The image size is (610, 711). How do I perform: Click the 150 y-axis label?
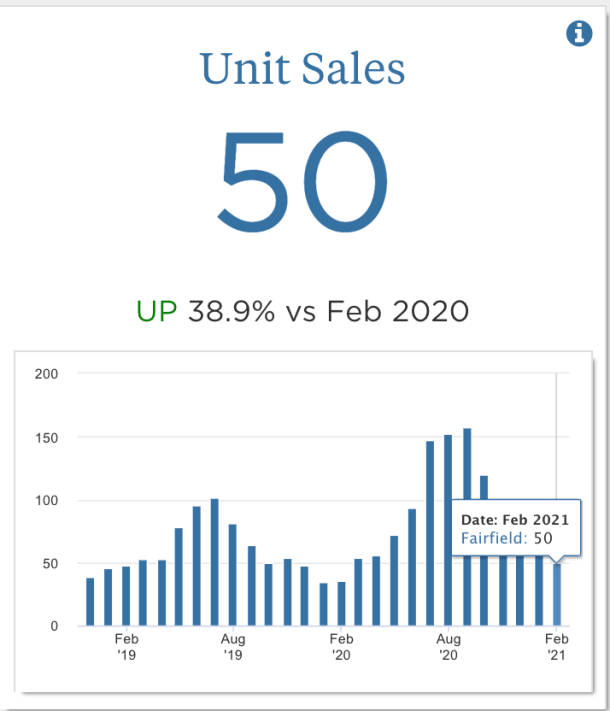pyautogui.click(x=47, y=437)
